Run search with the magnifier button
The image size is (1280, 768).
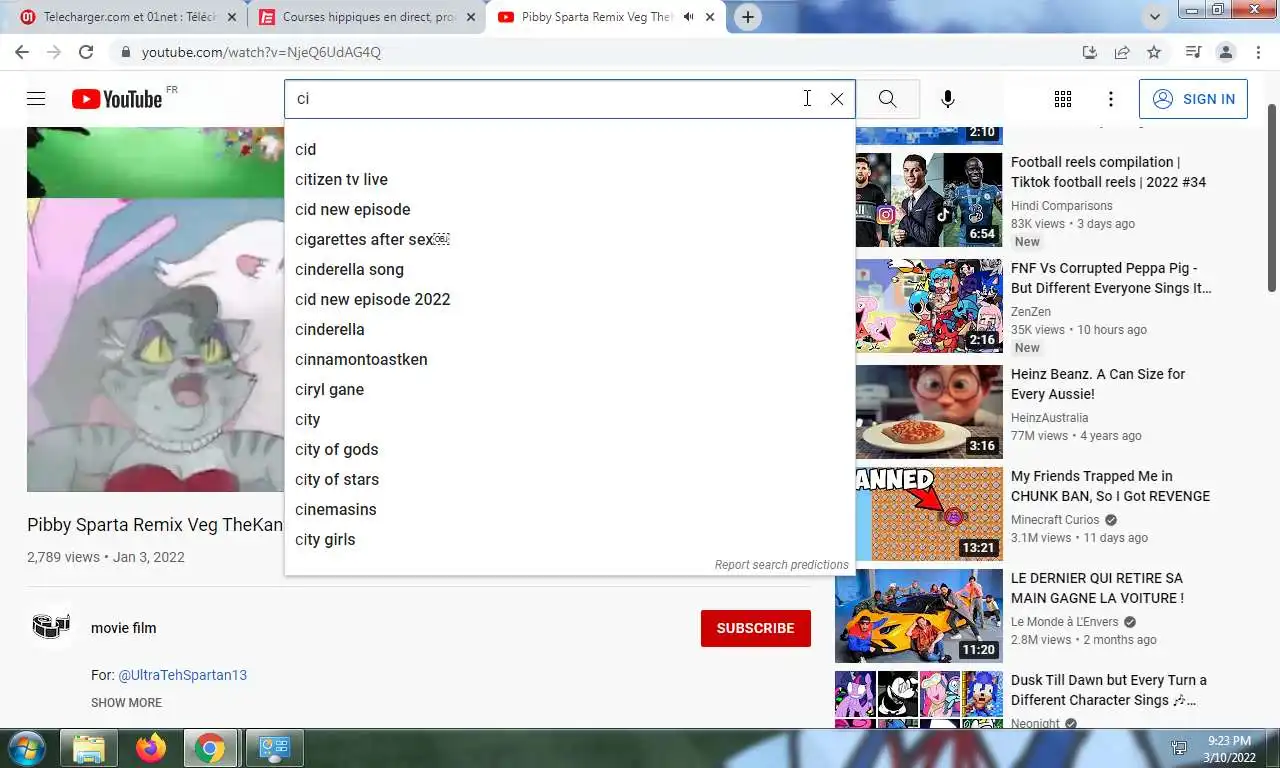coord(887,99)
